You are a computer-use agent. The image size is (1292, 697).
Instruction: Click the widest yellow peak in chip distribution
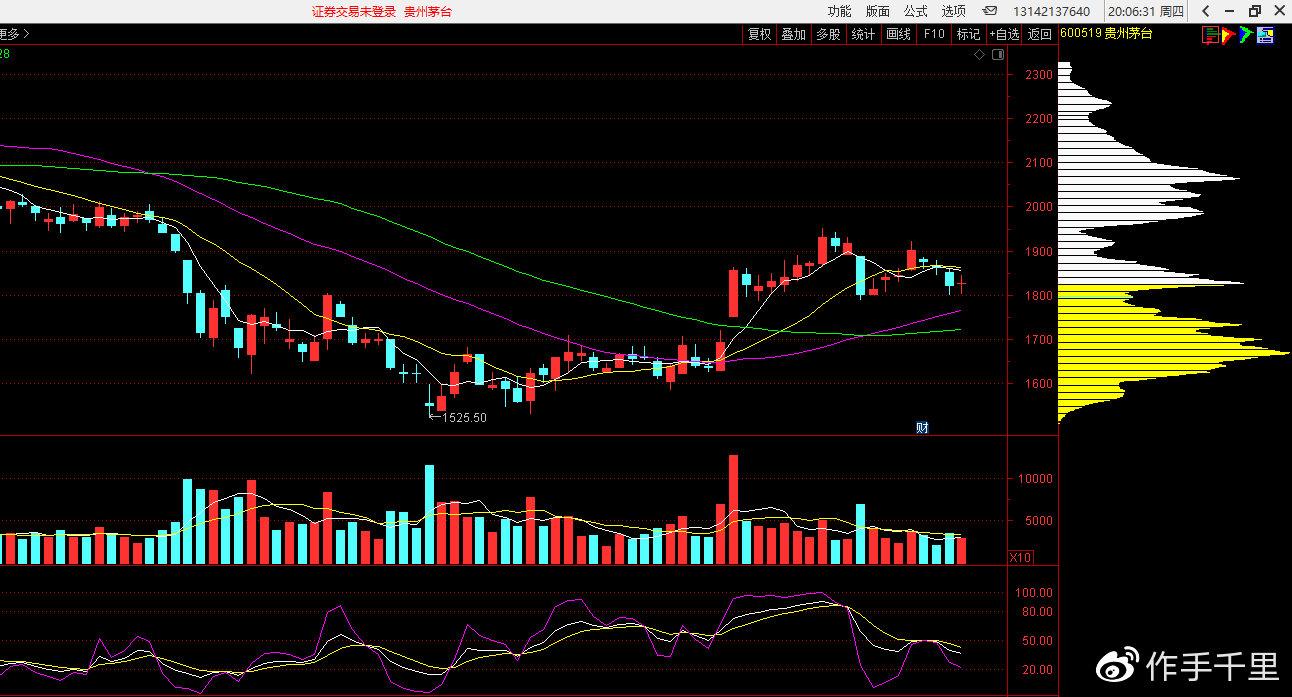coord(1174,353)
